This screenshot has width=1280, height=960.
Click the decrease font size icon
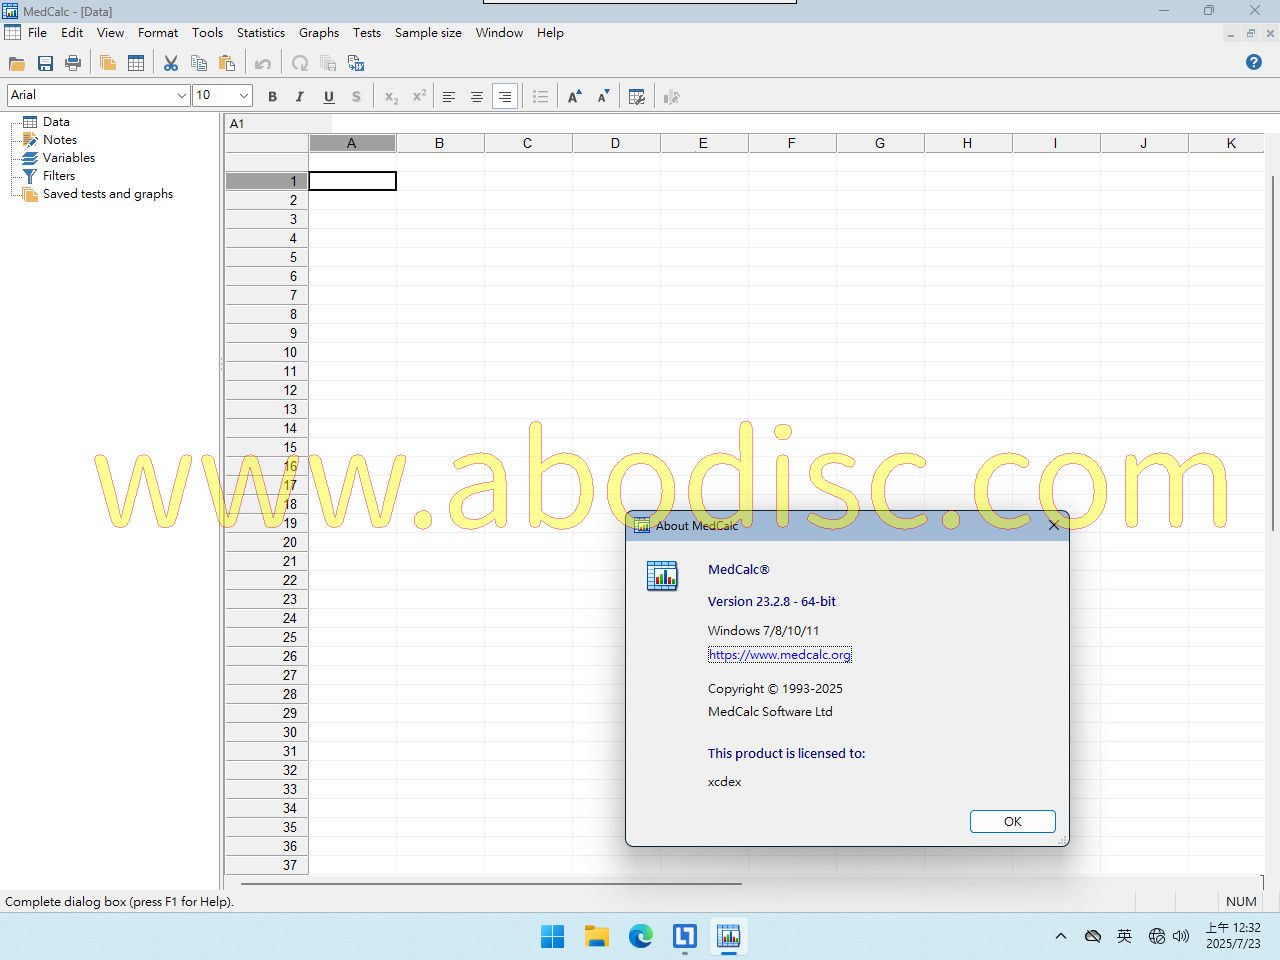tap(603, 97)
